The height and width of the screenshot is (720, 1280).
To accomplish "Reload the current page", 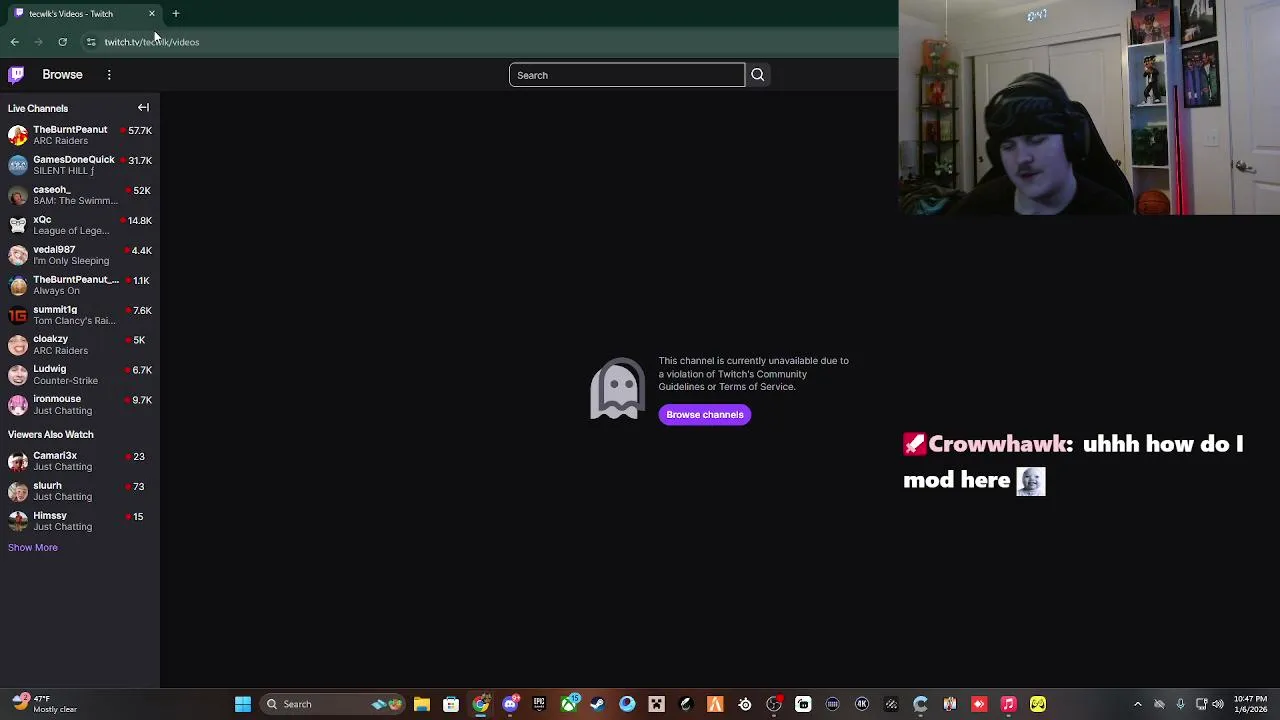I will click(62, 42).
